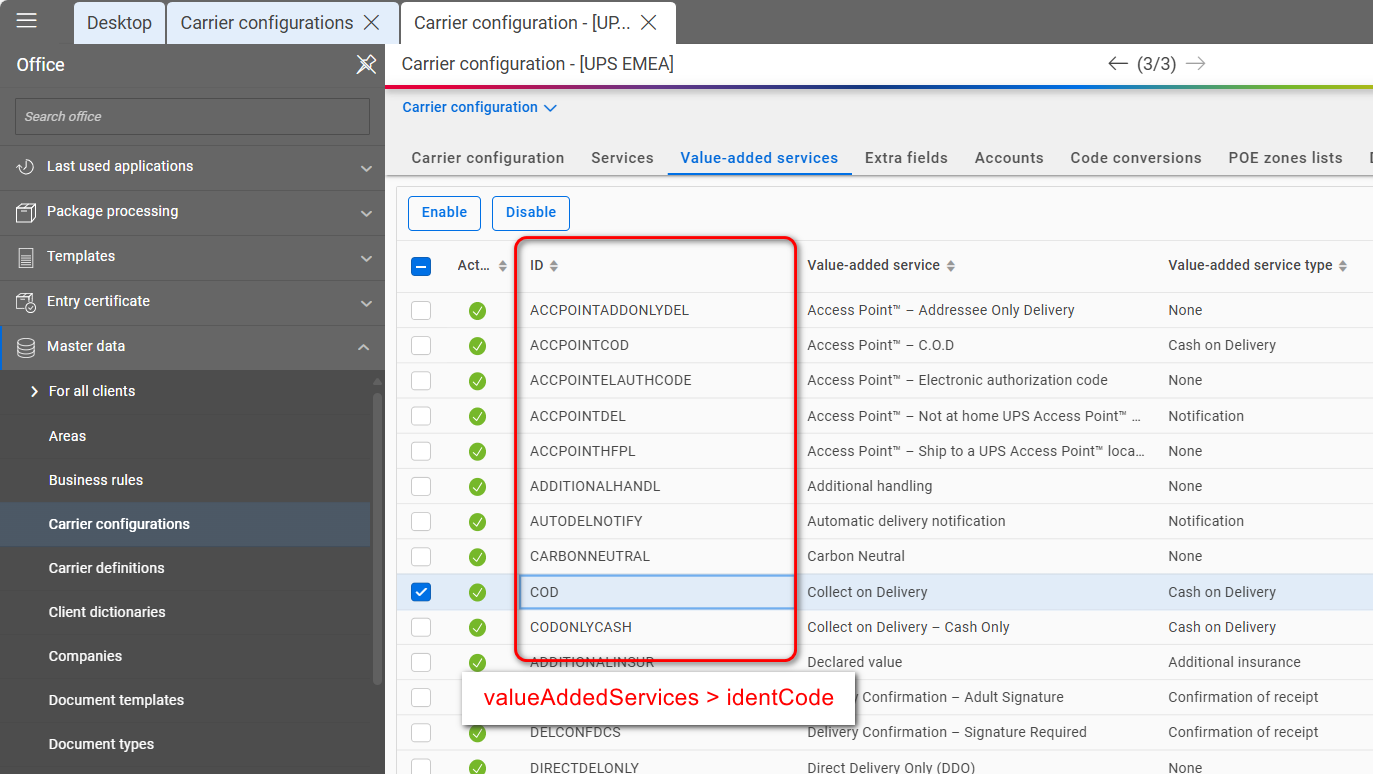Click Collect on Delivery – Cash Only cell
This screenshot has height=774, width=1373.
(x=908, y=627)
